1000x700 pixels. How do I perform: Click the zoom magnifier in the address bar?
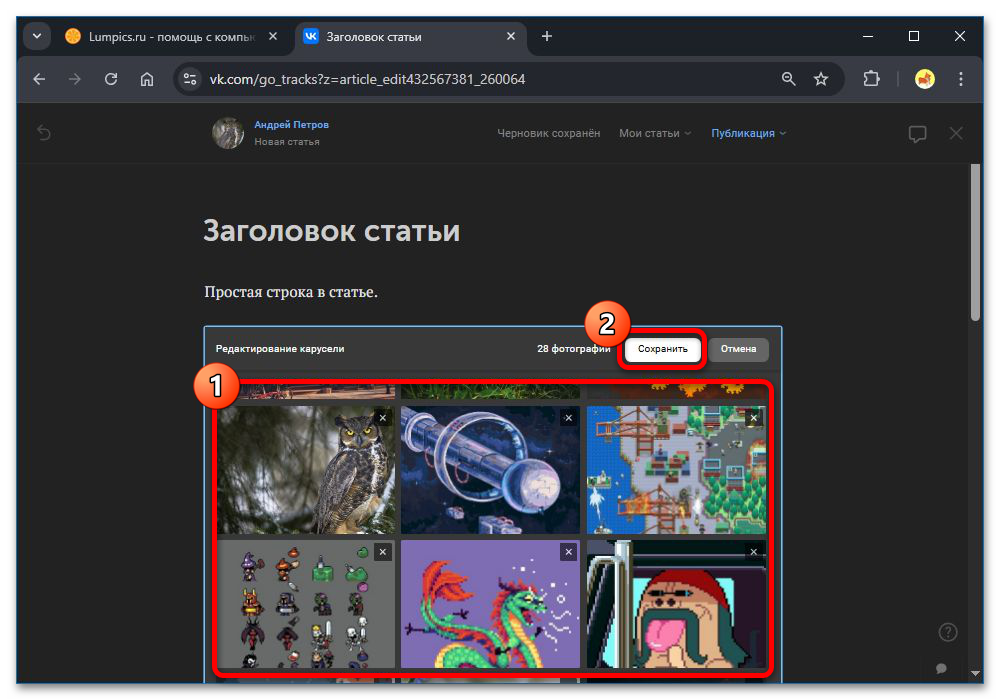click(x=789, y=78)
